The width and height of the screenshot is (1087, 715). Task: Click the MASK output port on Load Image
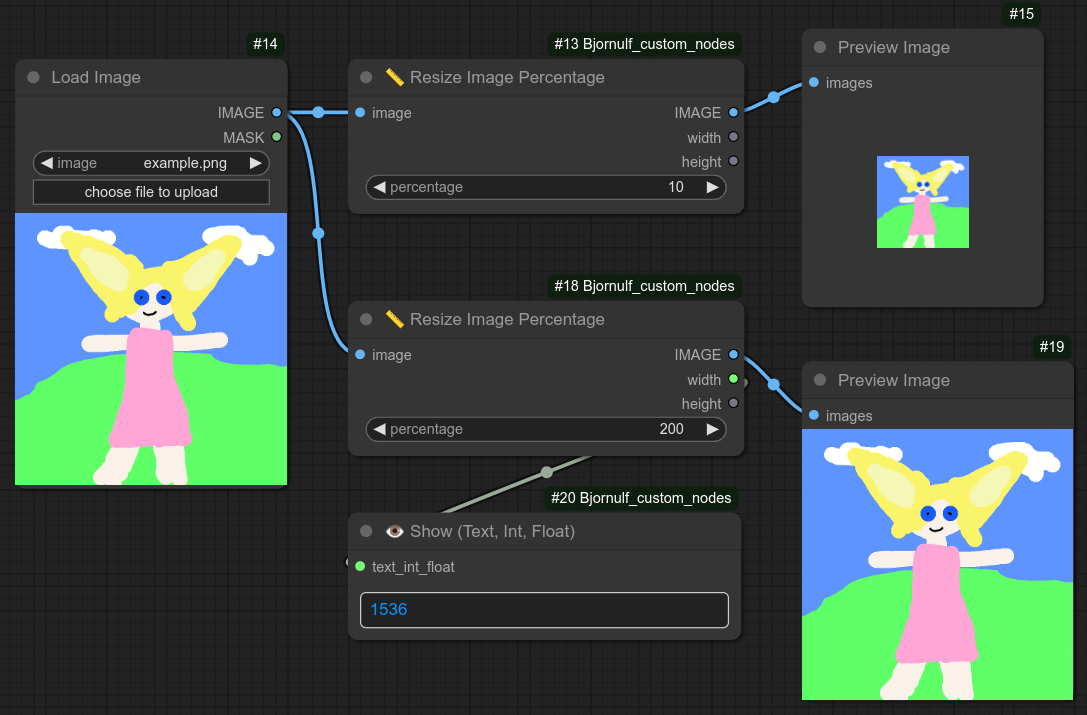coord(276,137)
